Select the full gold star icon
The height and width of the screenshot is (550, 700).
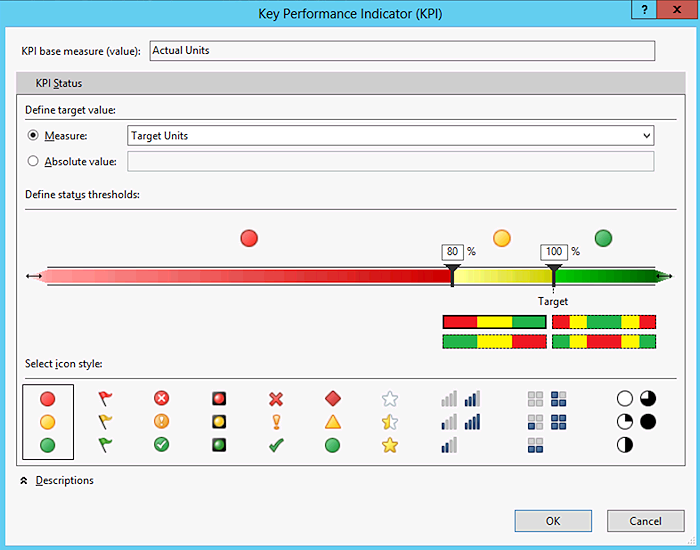(390, 445)
